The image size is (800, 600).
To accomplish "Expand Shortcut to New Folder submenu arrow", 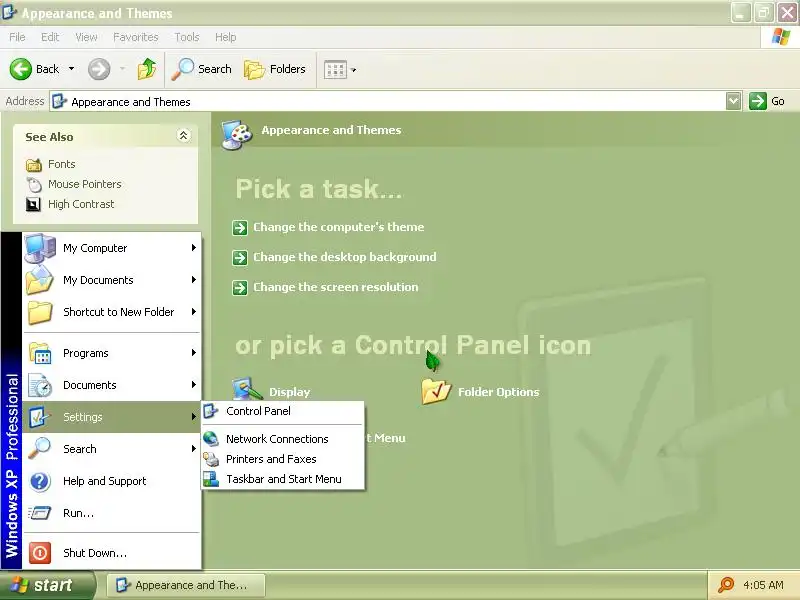I will 194,312.
